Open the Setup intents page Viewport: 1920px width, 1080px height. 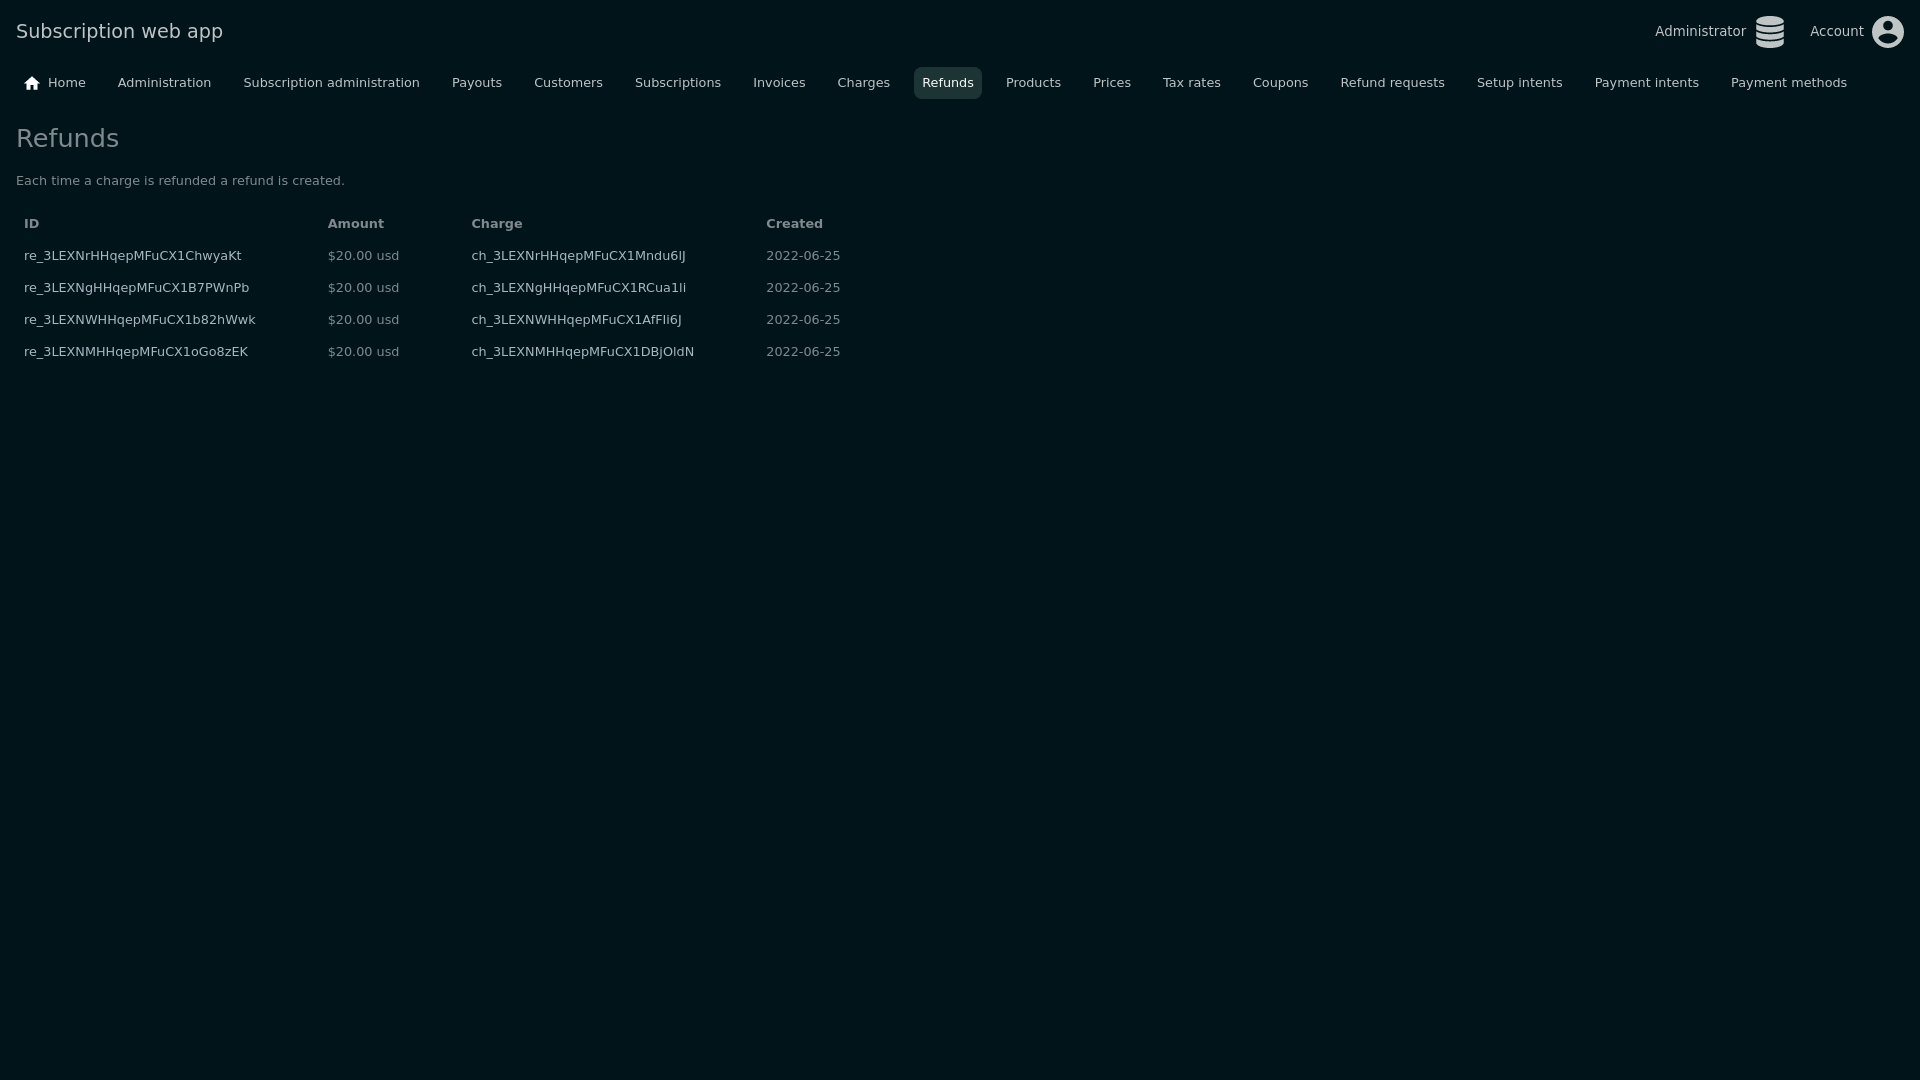1518,83
